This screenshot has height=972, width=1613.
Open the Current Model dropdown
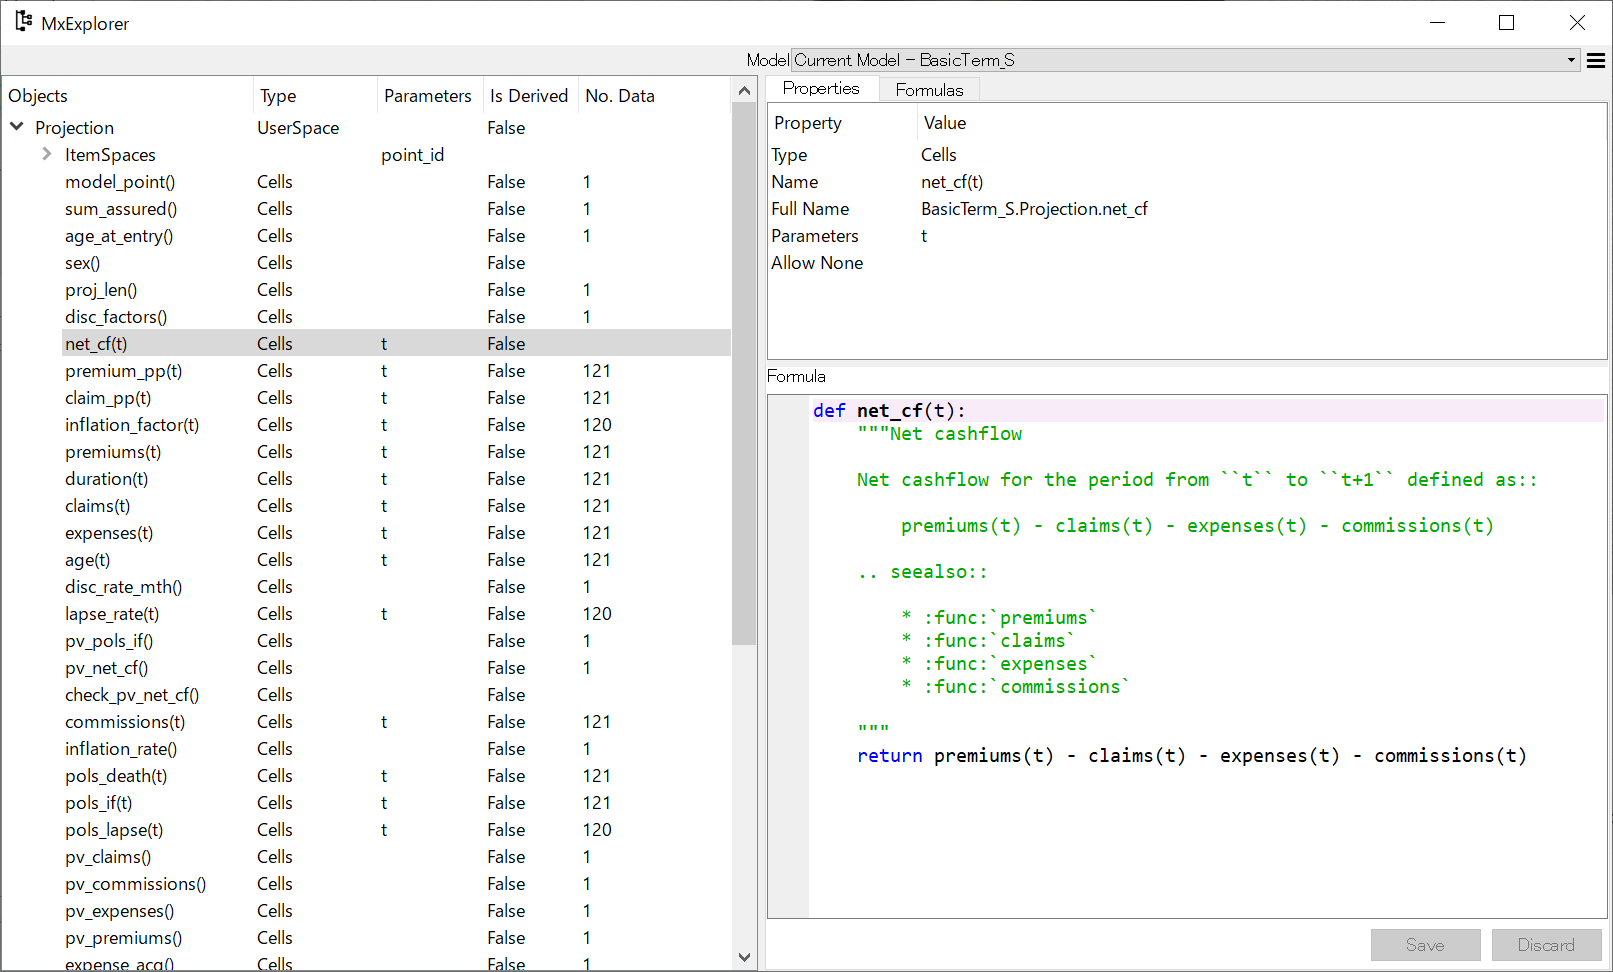[x=1186, y=60]
